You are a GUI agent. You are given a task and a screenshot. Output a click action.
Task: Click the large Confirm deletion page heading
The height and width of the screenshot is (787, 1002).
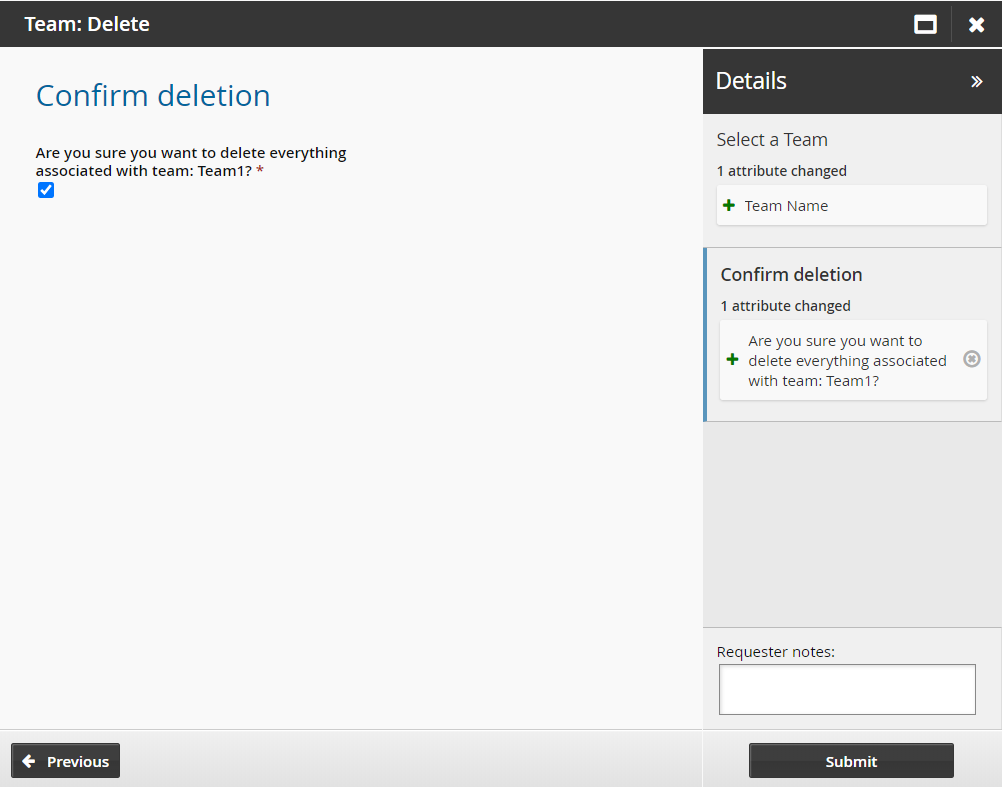tap(153, 96)
